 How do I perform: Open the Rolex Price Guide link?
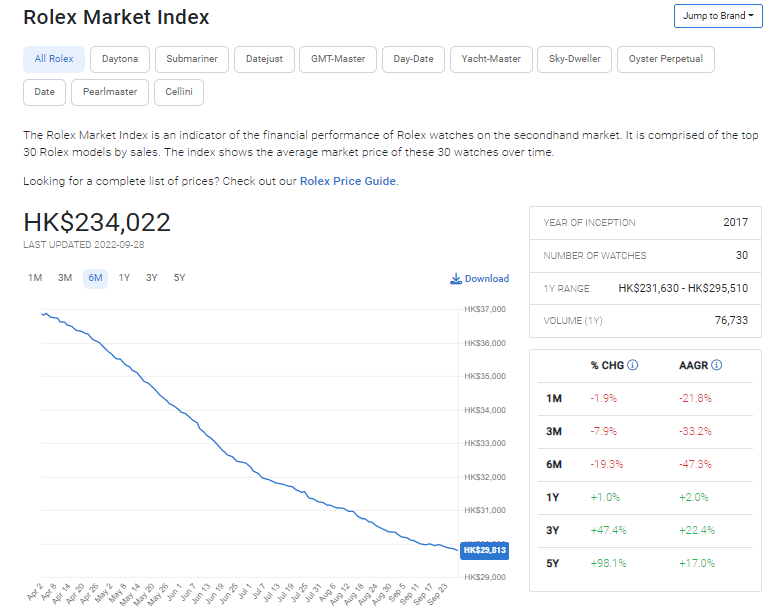(348, 181)
